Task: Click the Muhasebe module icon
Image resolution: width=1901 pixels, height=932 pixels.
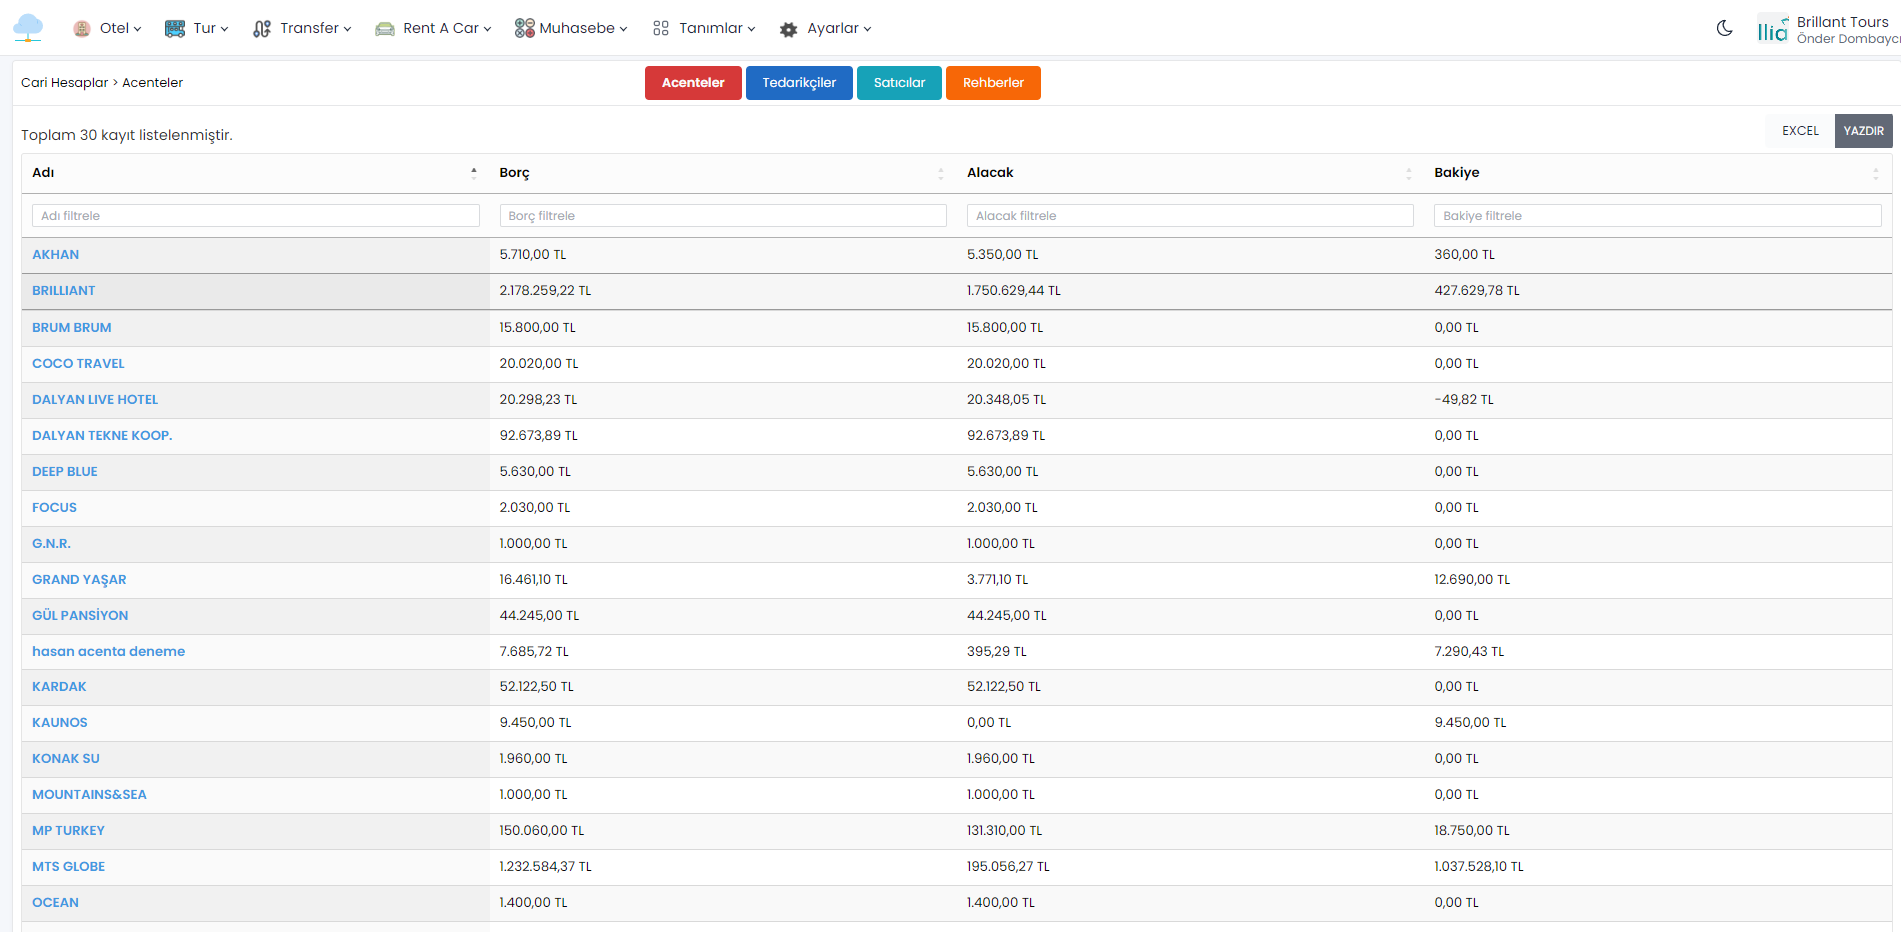Action: point(524,29)
